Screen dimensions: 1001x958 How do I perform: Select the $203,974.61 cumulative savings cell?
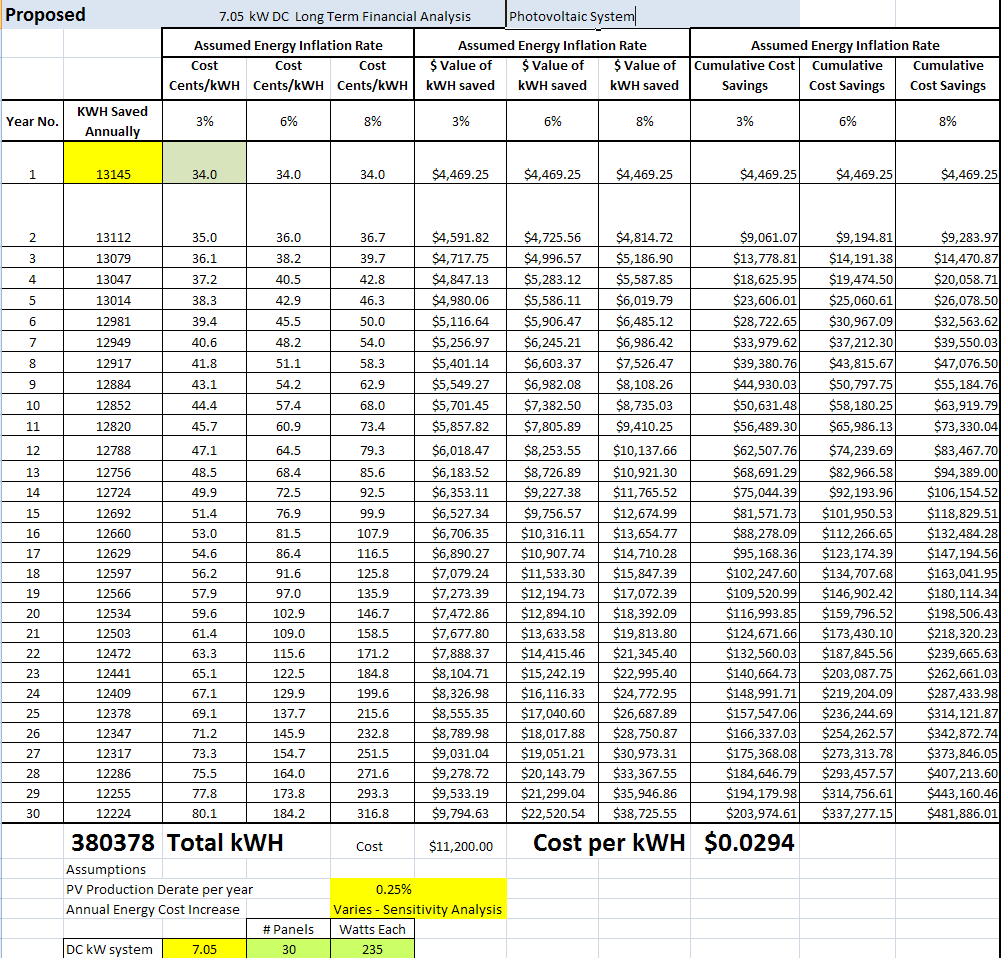pos(744,813)
